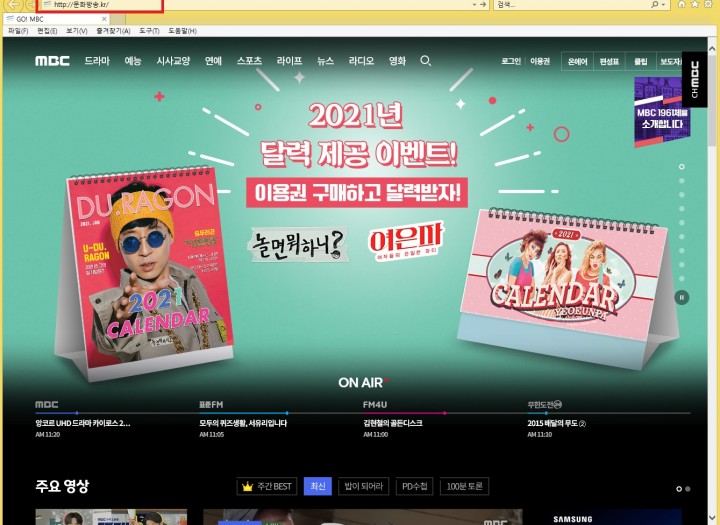Click the 로그인 link

(x=510, y=61)
